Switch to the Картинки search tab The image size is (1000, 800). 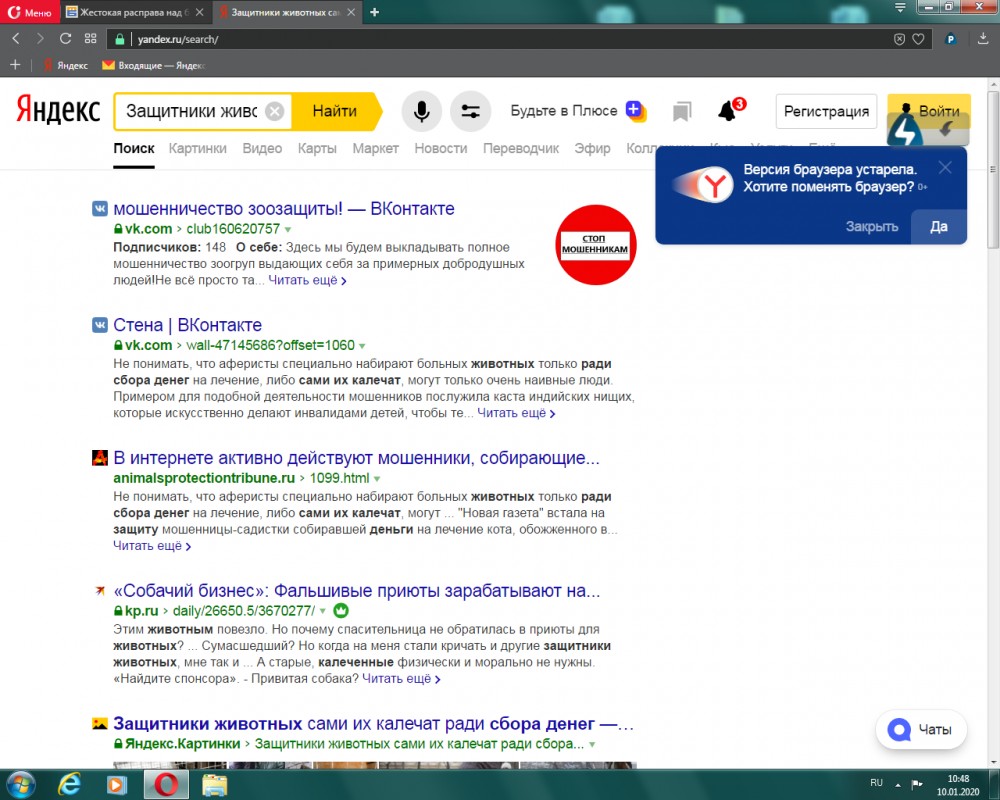coord(197,148)
